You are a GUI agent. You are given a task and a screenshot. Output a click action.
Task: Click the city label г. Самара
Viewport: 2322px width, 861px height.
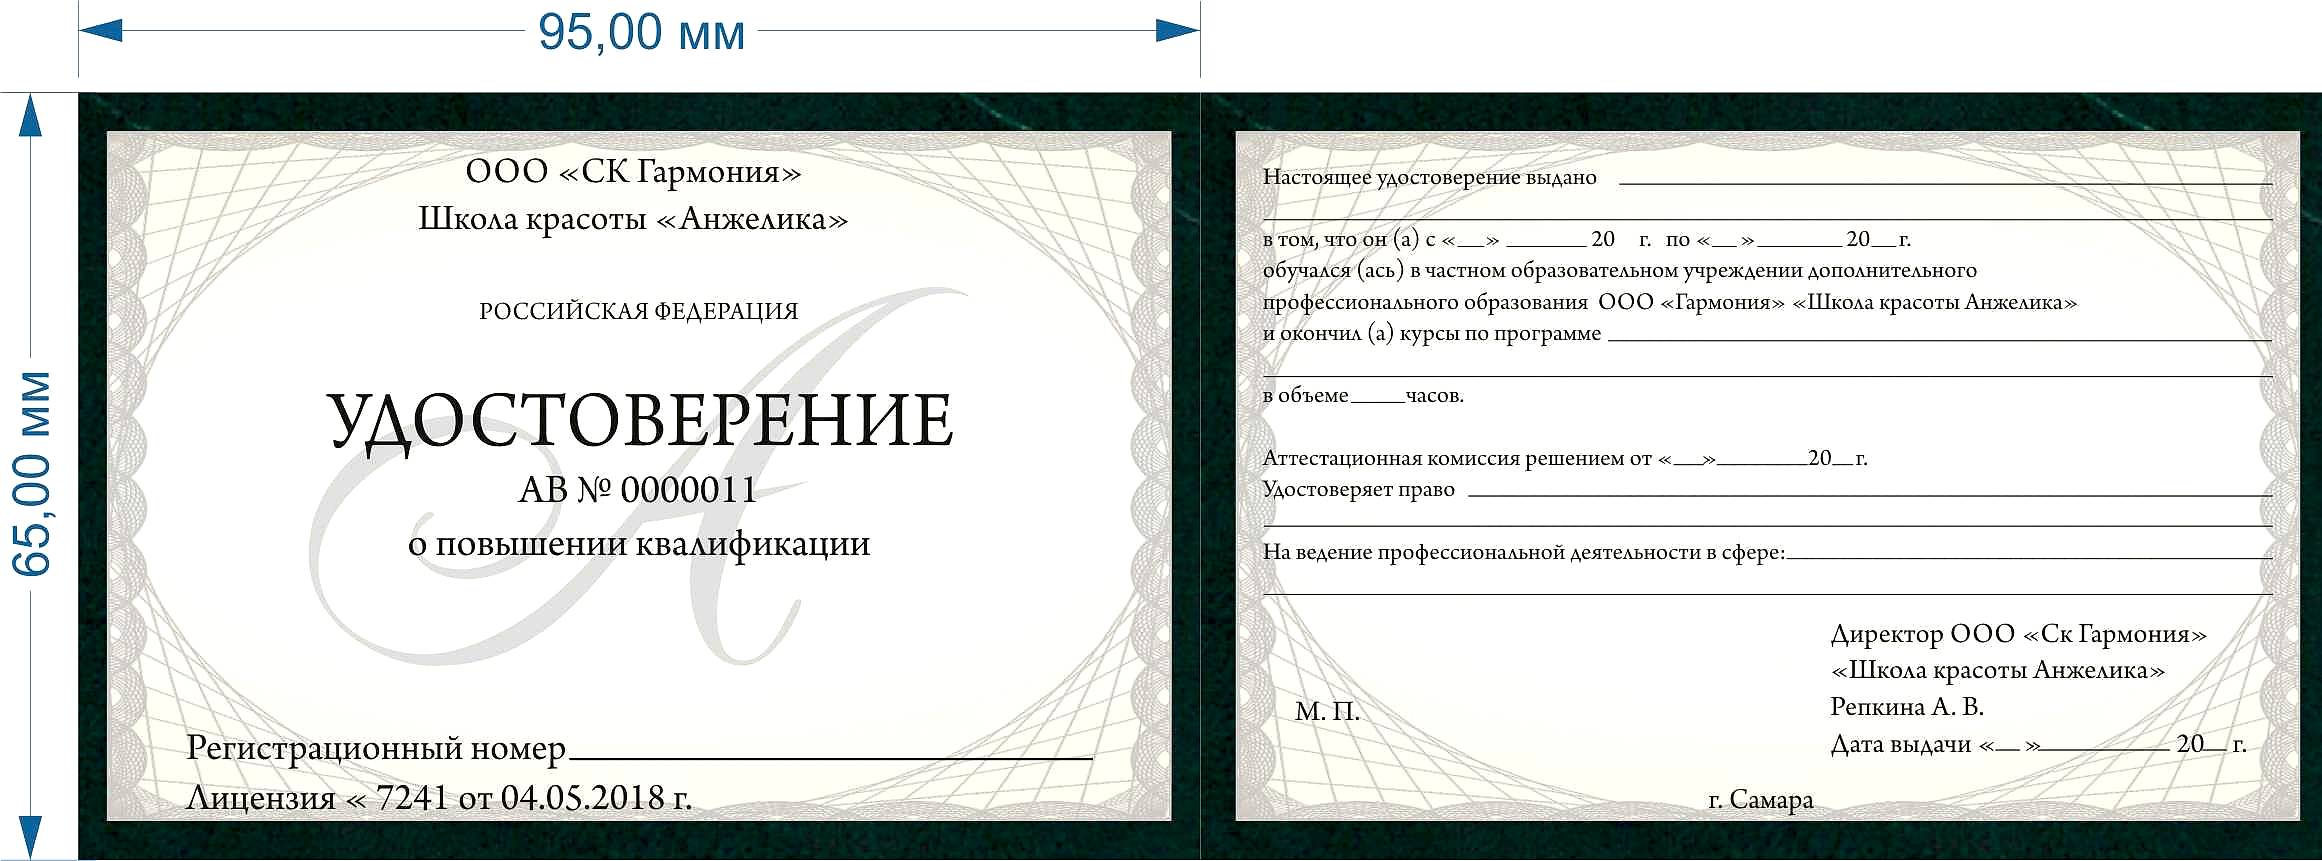[1760, 800]
